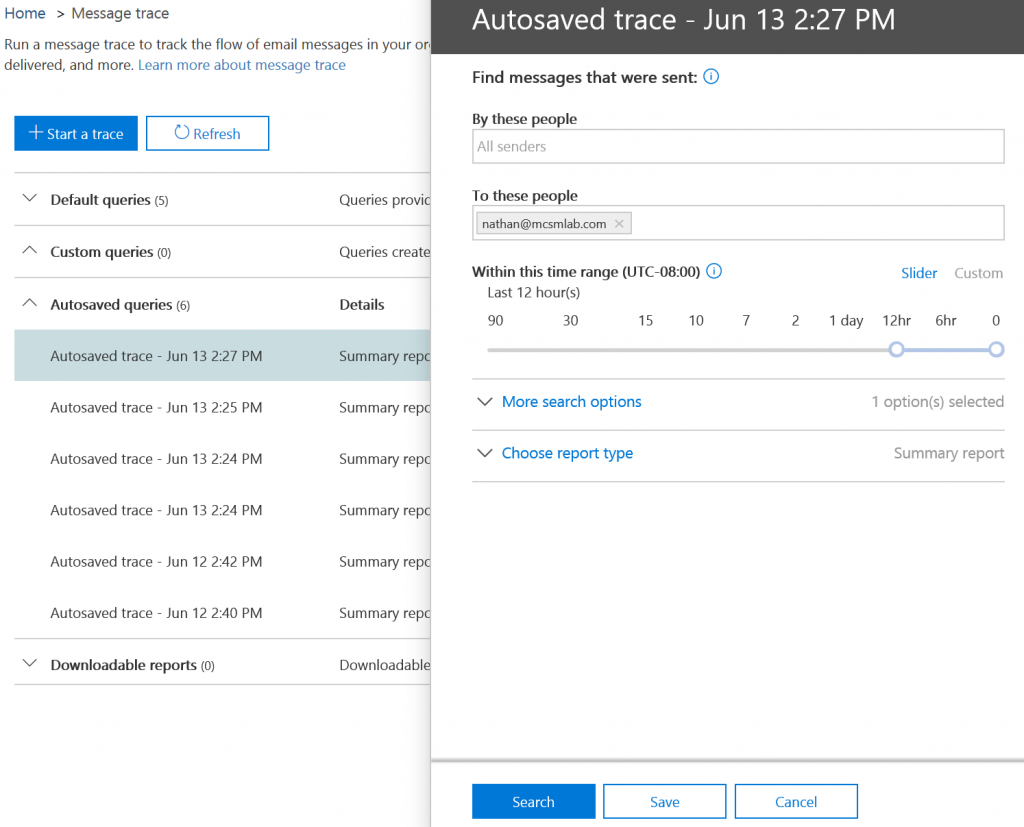Screen dimensions: 1024x827
Task: Click the "All senders" input field
Action: point(737,146)
